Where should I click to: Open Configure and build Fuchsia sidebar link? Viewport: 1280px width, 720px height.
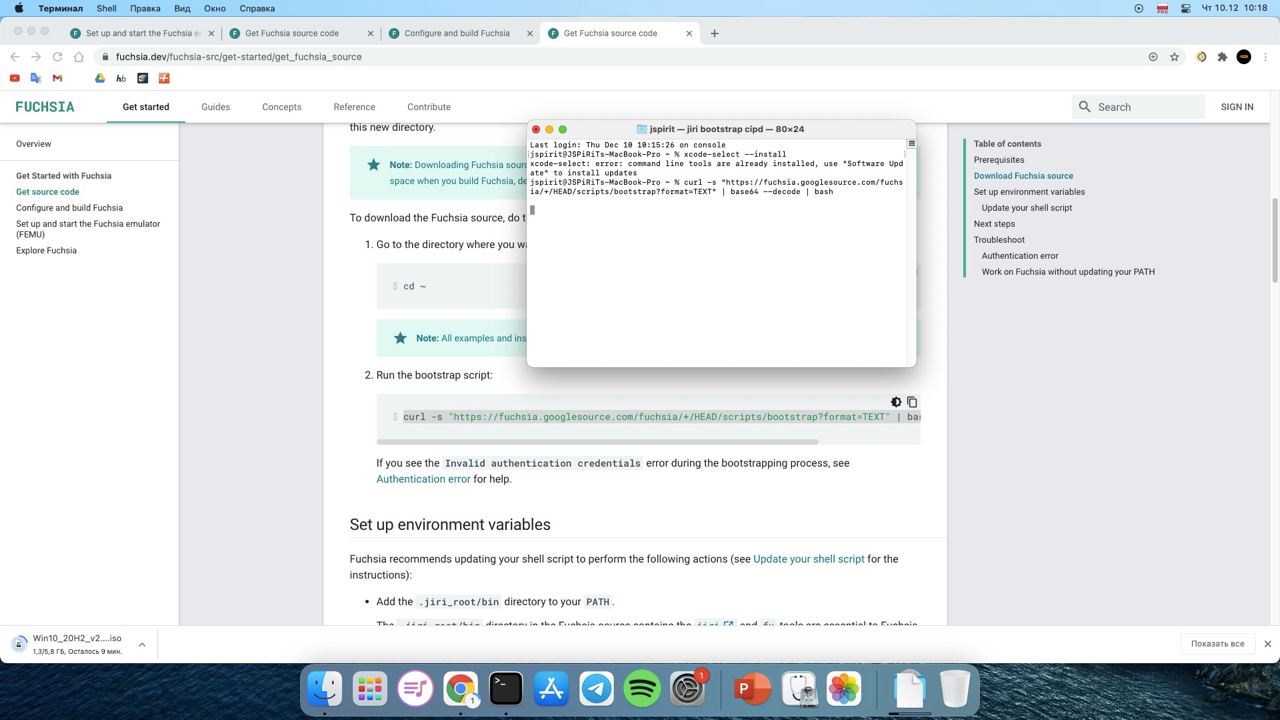(x=69, y=208)
